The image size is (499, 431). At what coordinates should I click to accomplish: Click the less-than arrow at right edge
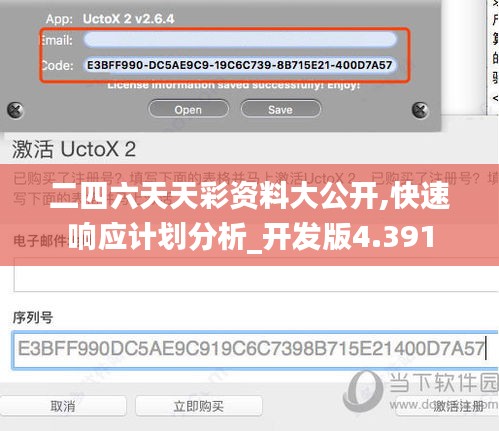click(496, 98)
